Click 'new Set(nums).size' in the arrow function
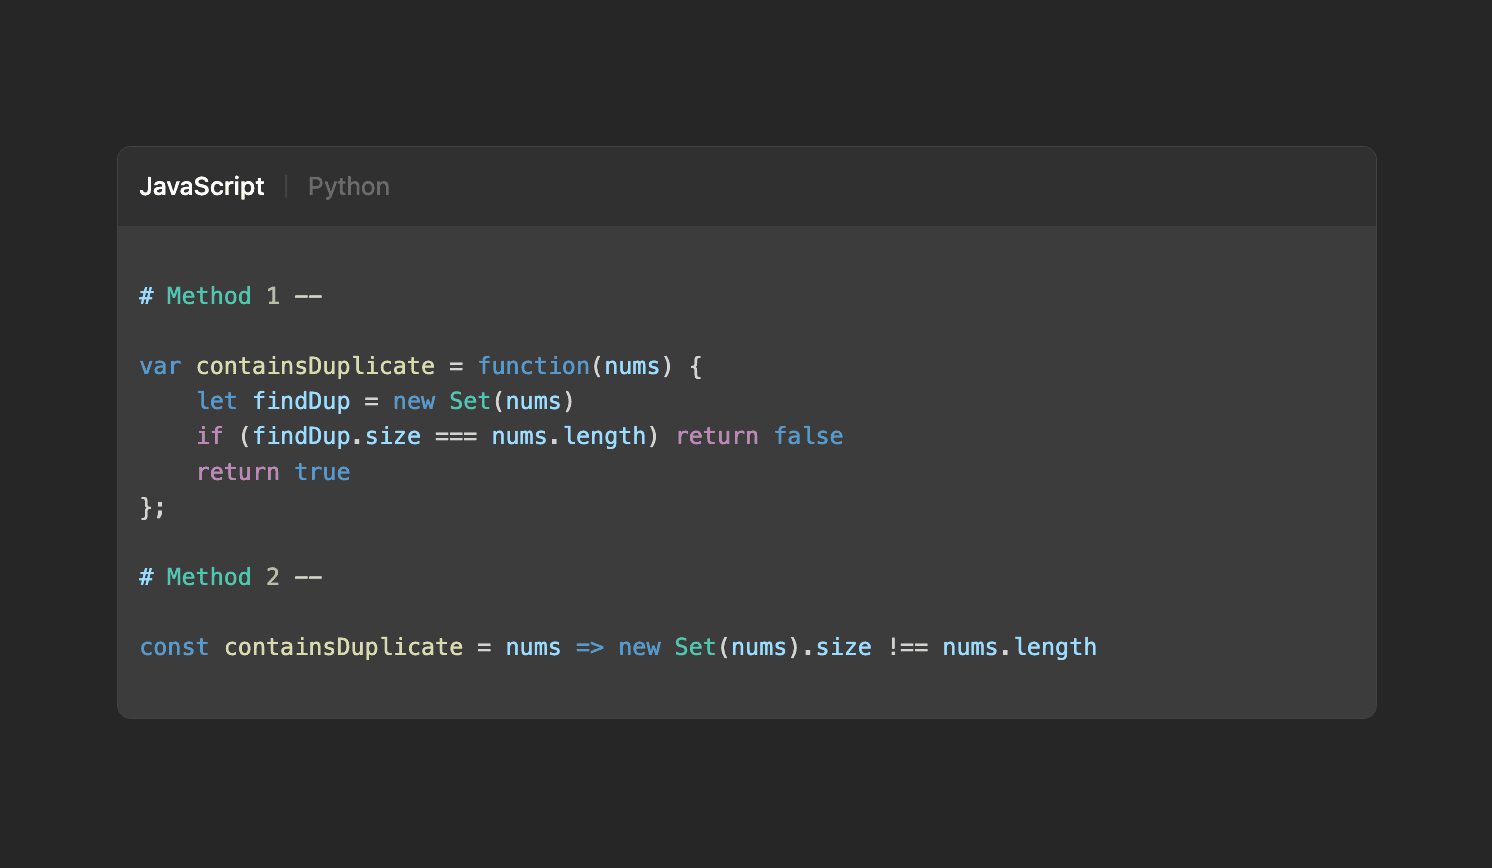This screenshot has height=868, width=1492. 745,647
